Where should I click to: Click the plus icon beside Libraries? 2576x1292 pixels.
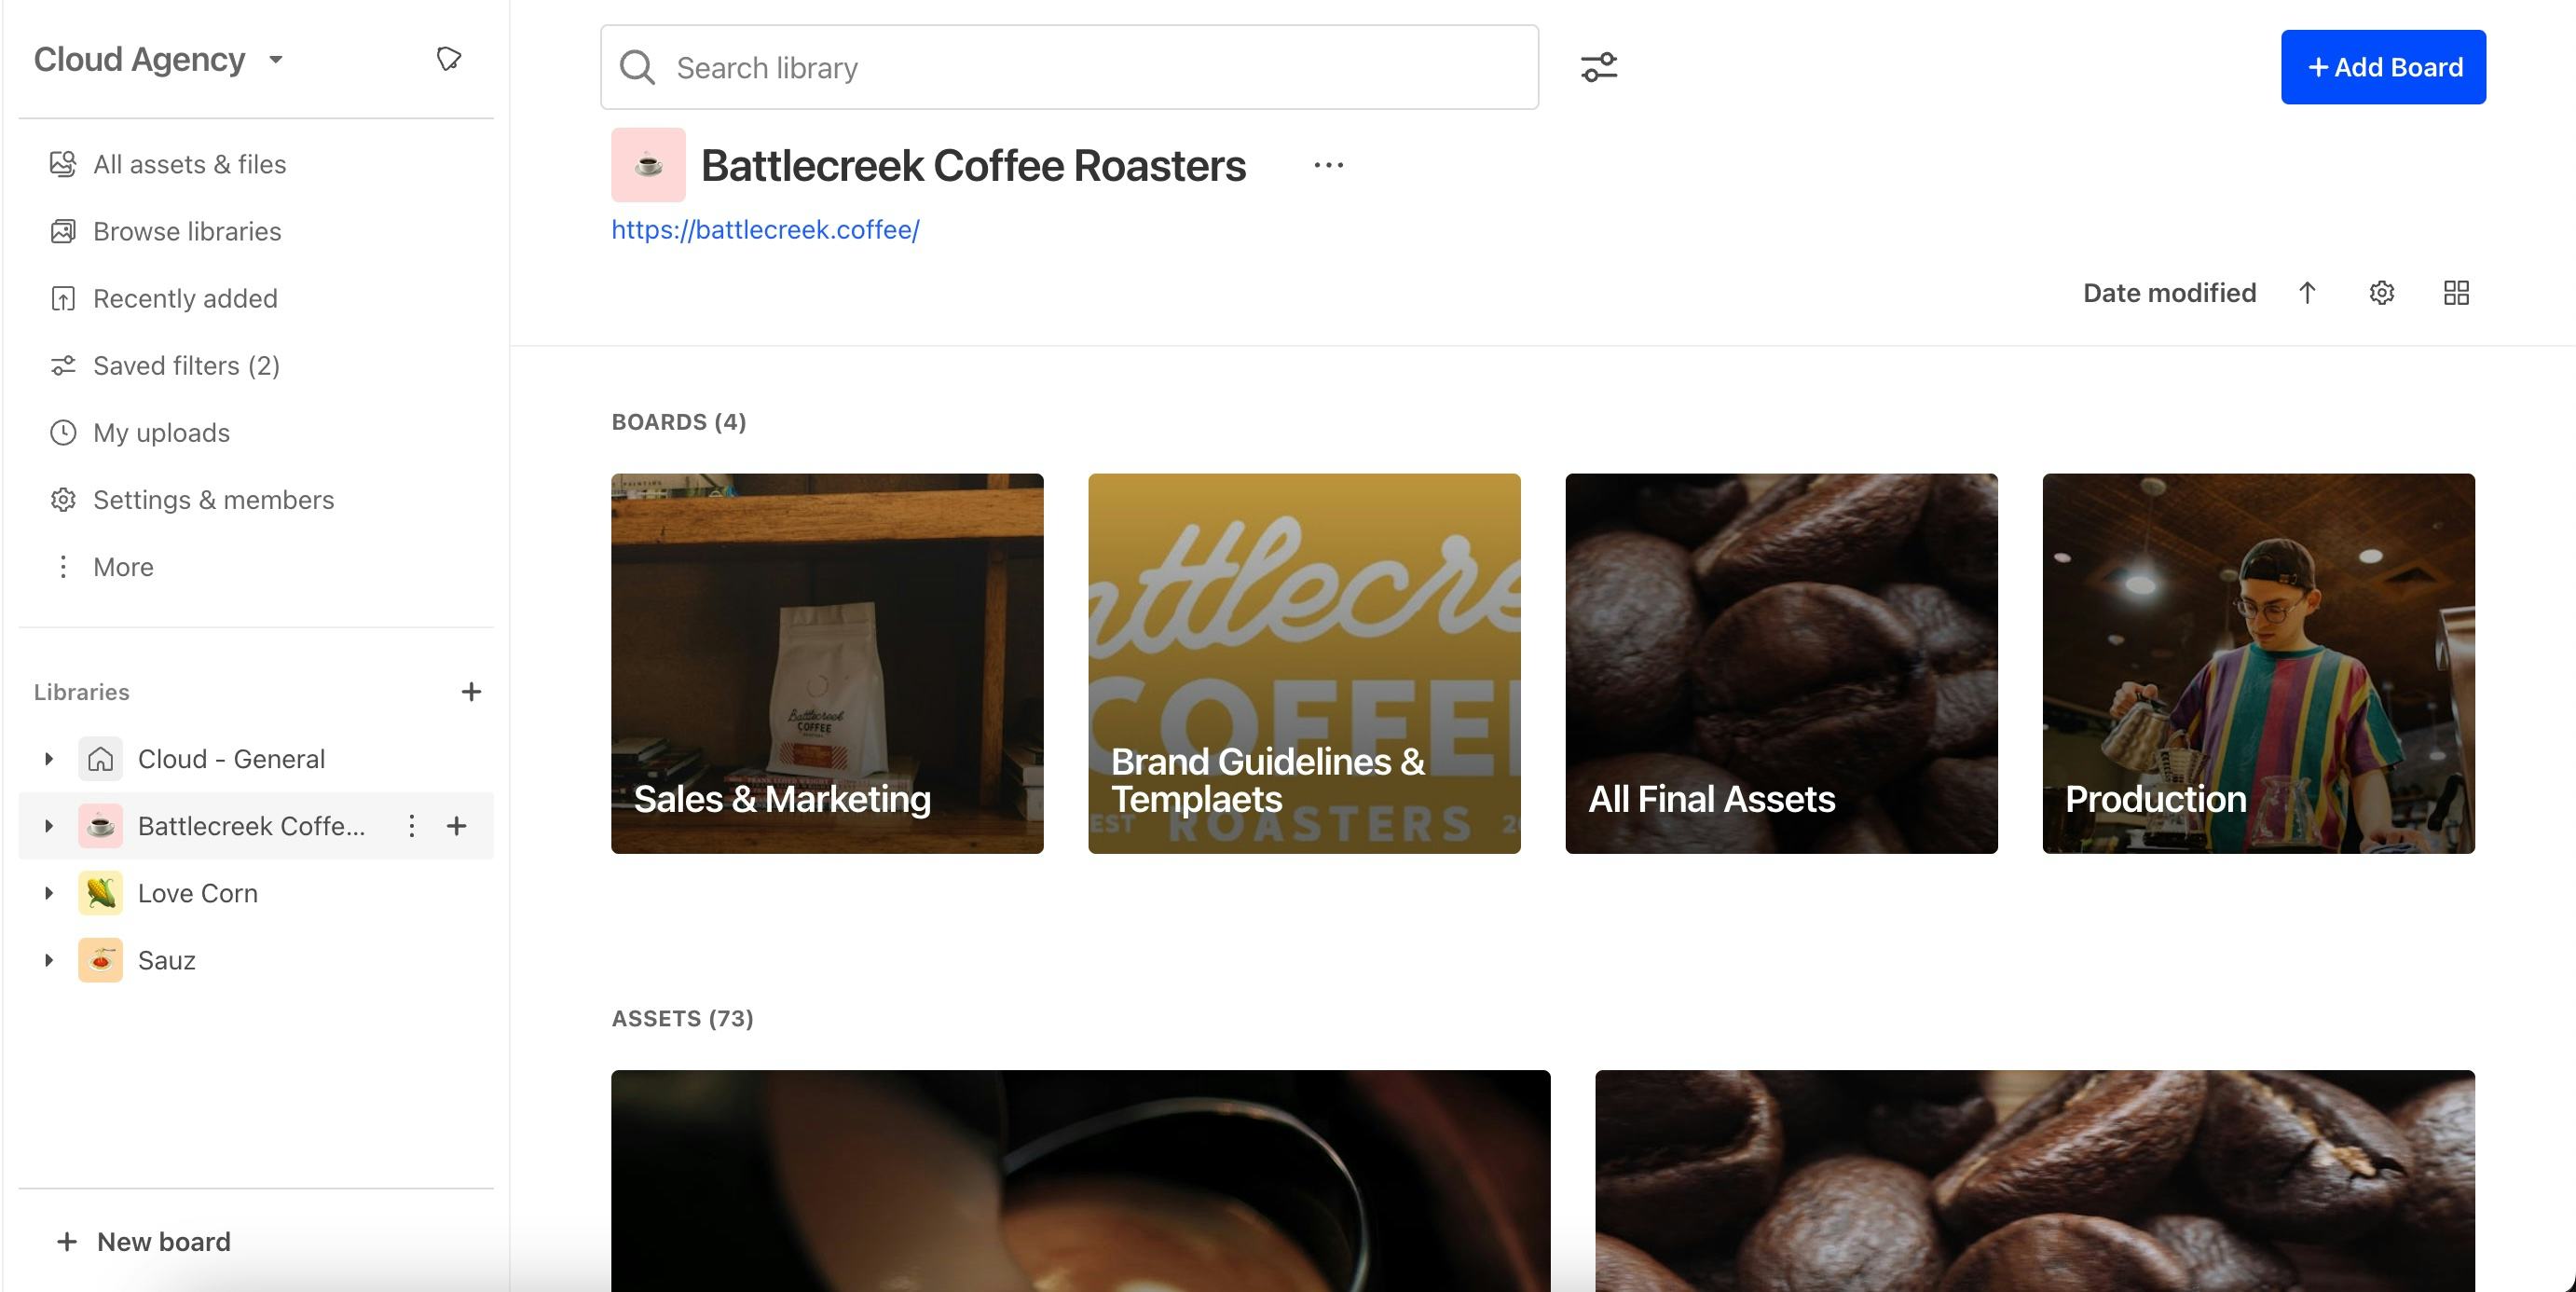[x=471, y=692]
